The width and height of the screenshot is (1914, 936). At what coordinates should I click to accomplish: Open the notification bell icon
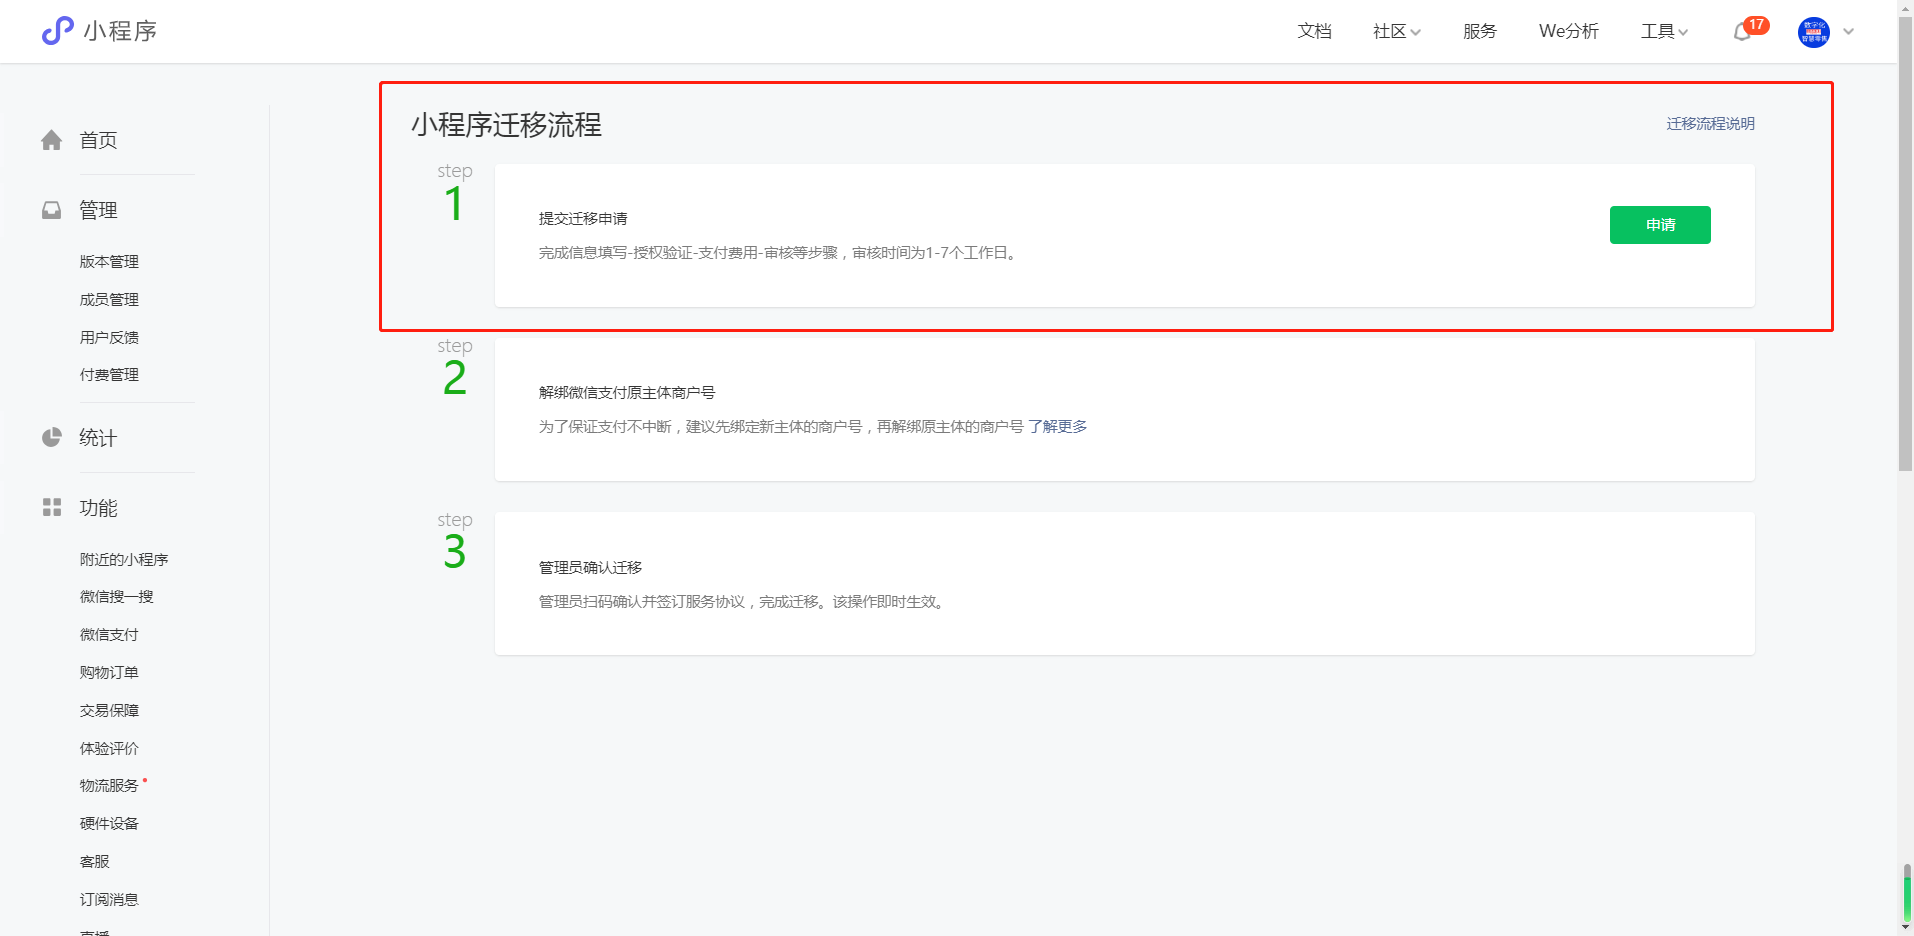tap(1742, 32)
